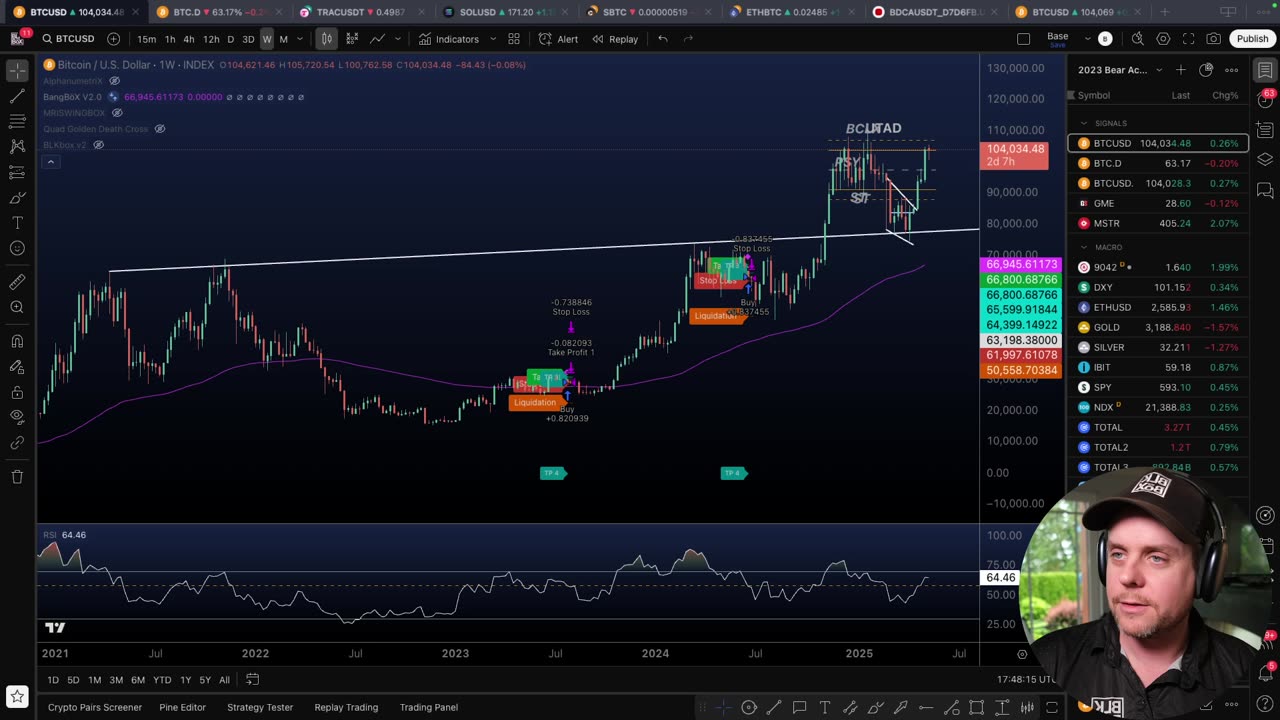
Task: Add symbol to compare with plus icon
Action: 113,39
